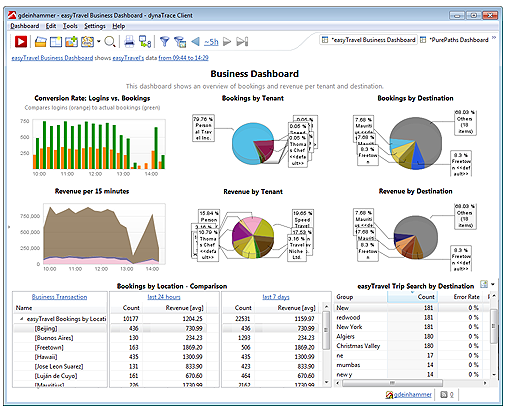The image size is (509, 410).
Task: Click the ~5h timeframe link in the toolbar
Action: (211, 42)
